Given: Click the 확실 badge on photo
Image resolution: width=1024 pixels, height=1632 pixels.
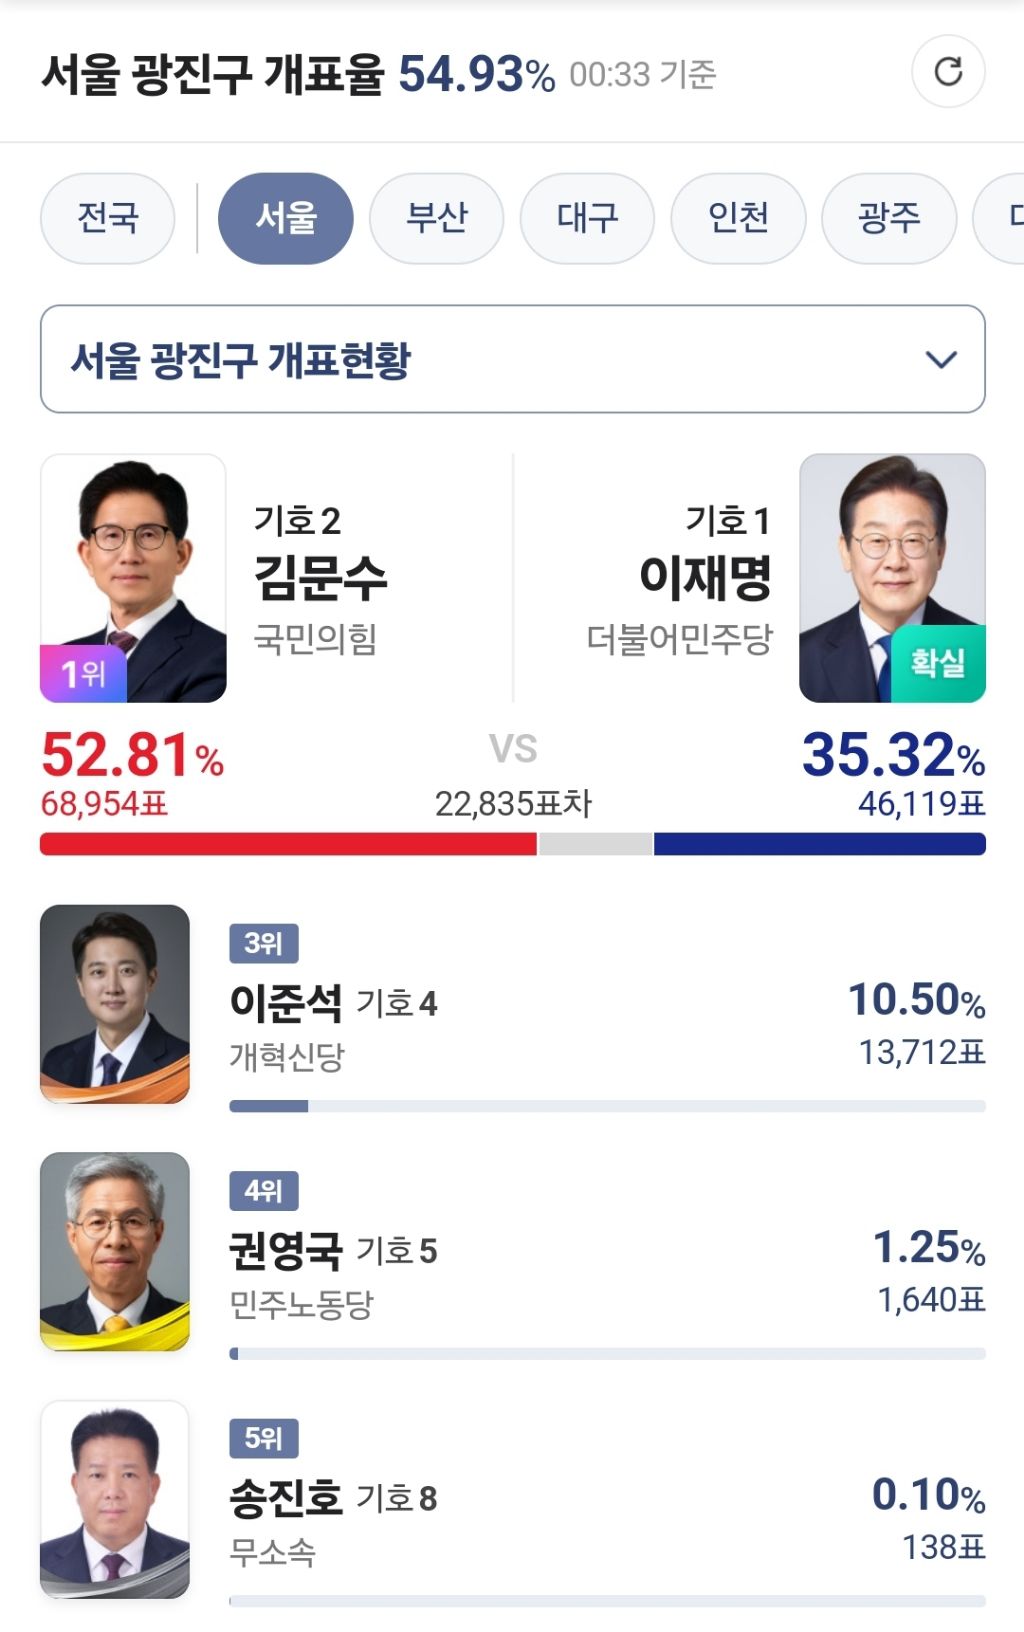Looking at the screenshot, I should (x=938, y=663).
